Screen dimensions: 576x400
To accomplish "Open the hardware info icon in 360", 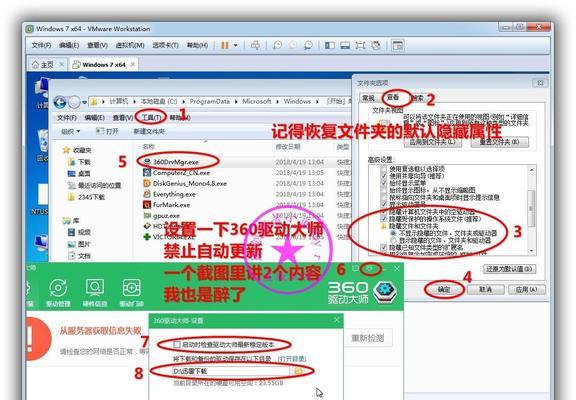I will pos(95,293).
